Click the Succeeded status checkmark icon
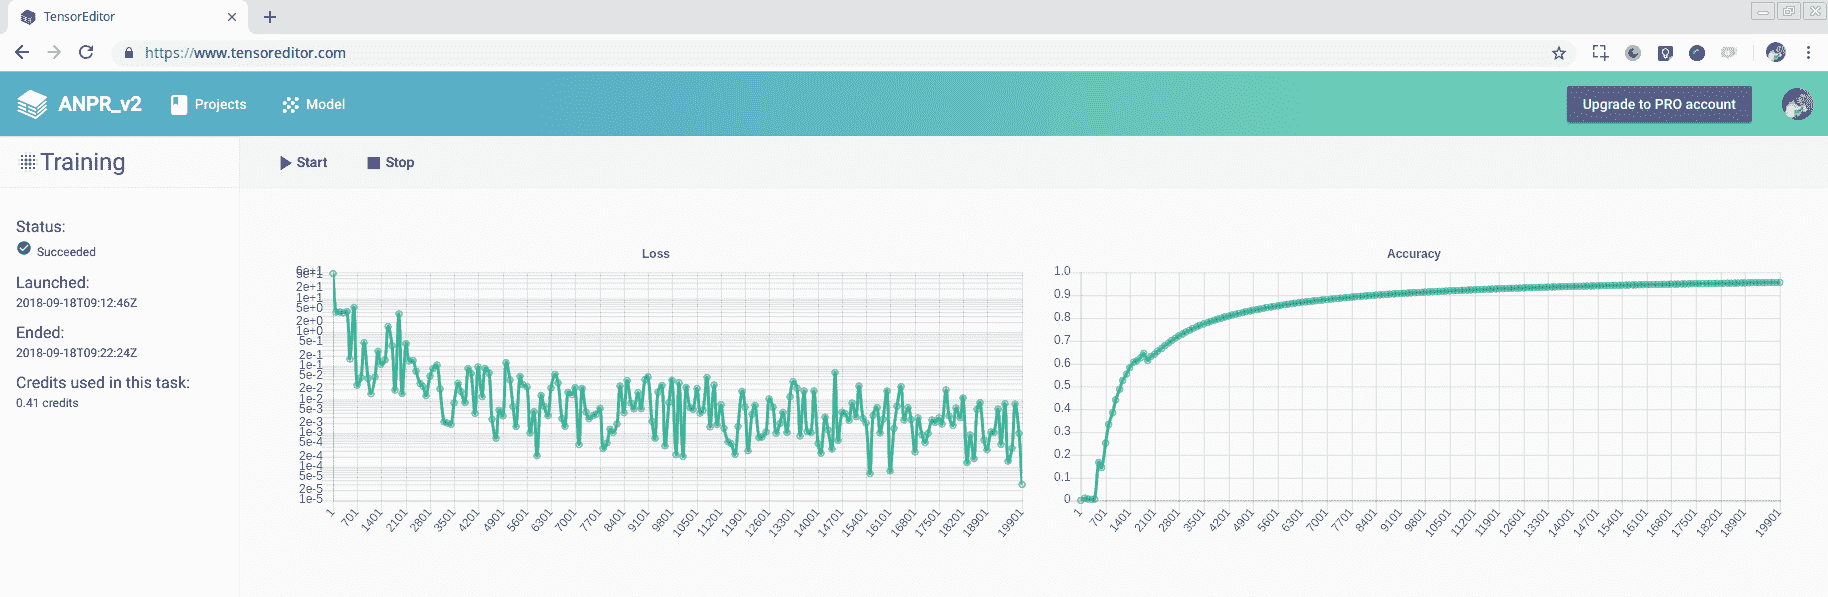1828x597 pixels. [x=24, y=249]
